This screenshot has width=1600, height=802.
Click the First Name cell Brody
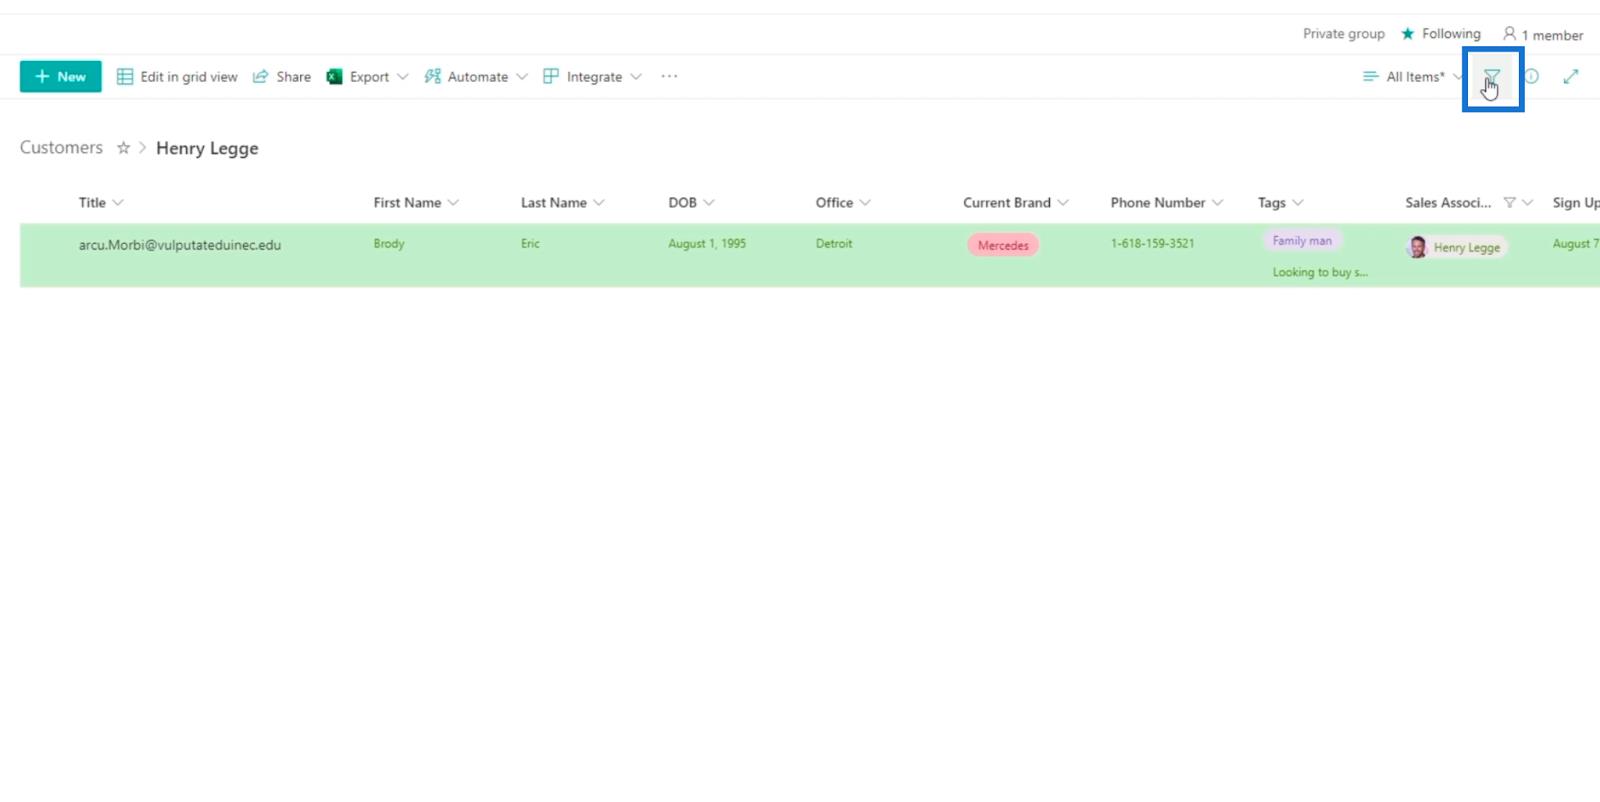389,243
